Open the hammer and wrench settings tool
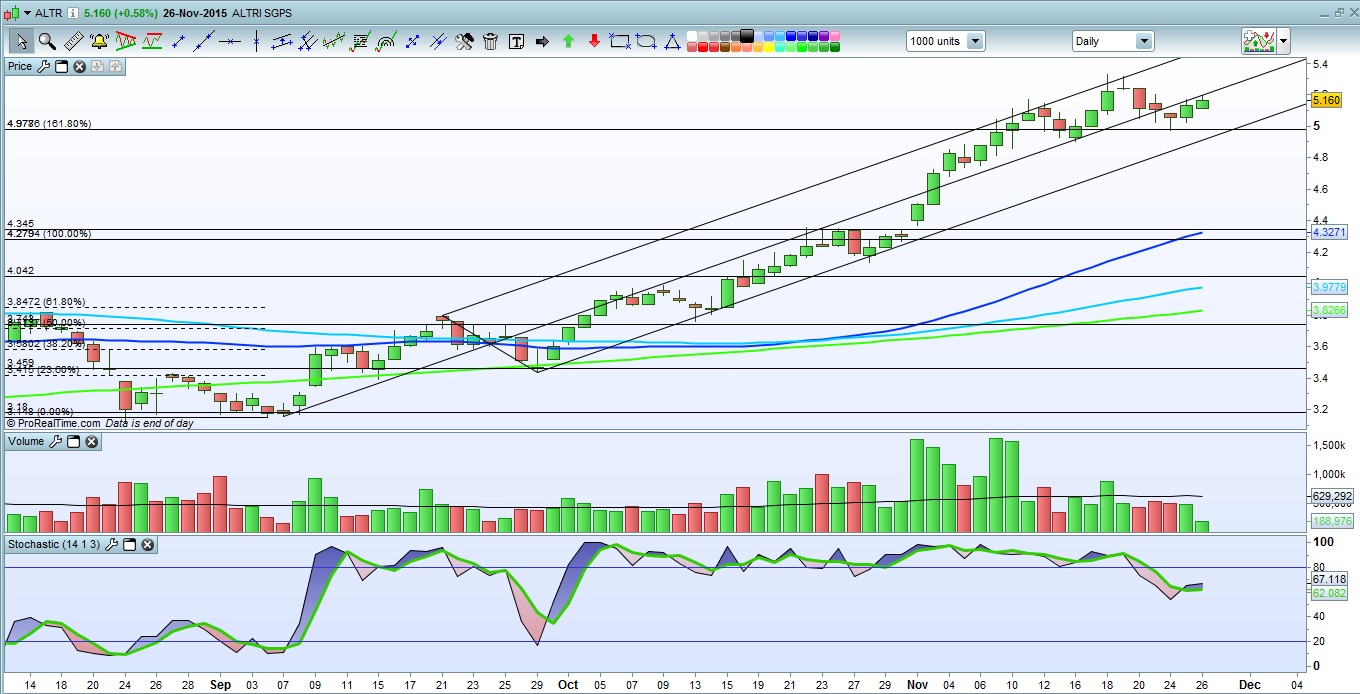This screenshot has height=694, width=1360. [x=464, y=41]
